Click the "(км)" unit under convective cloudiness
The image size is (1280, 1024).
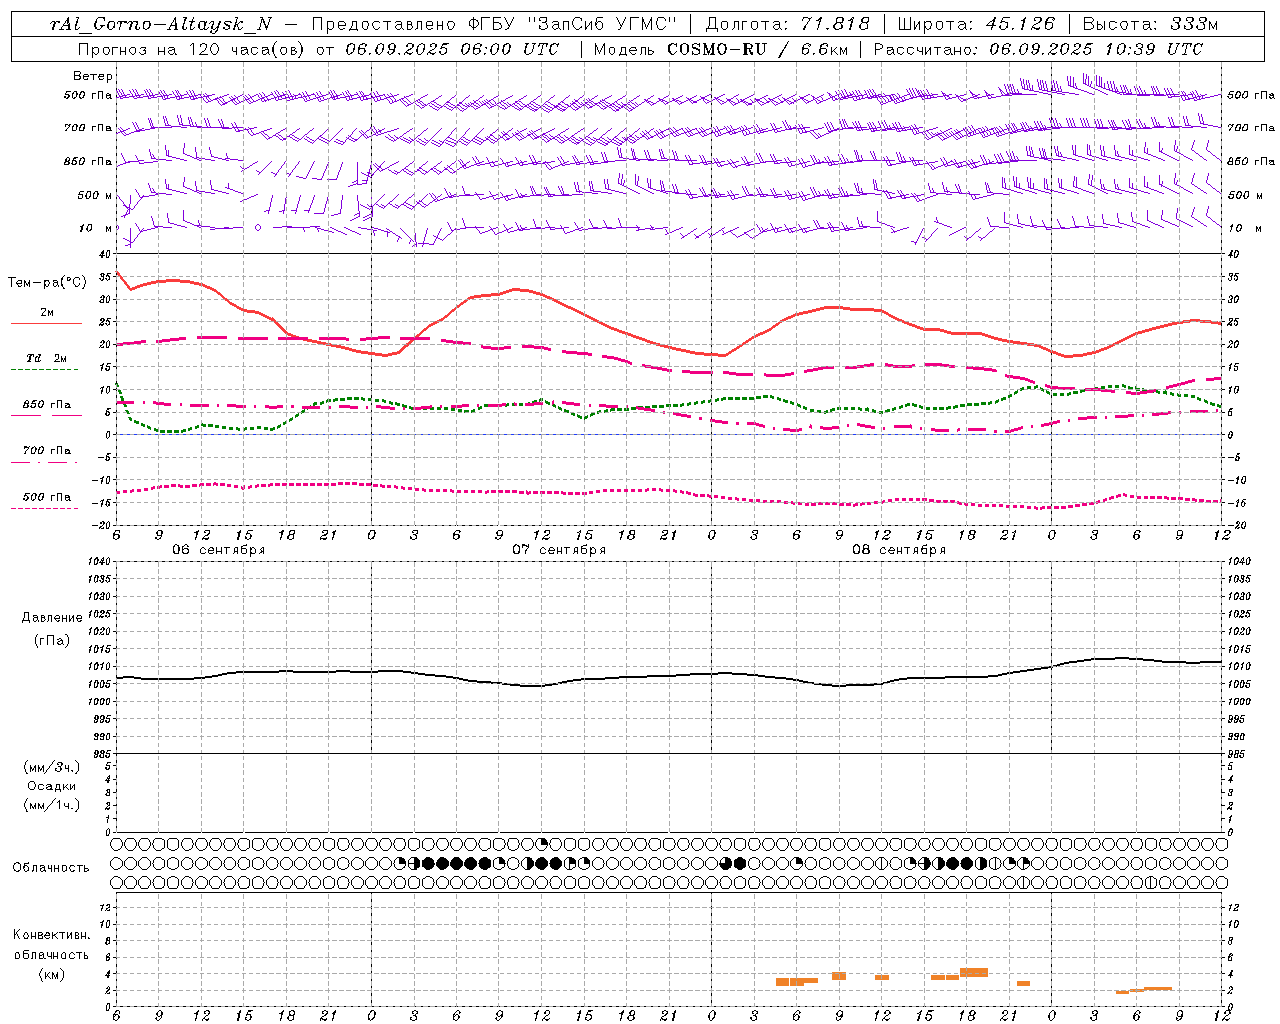51,975
